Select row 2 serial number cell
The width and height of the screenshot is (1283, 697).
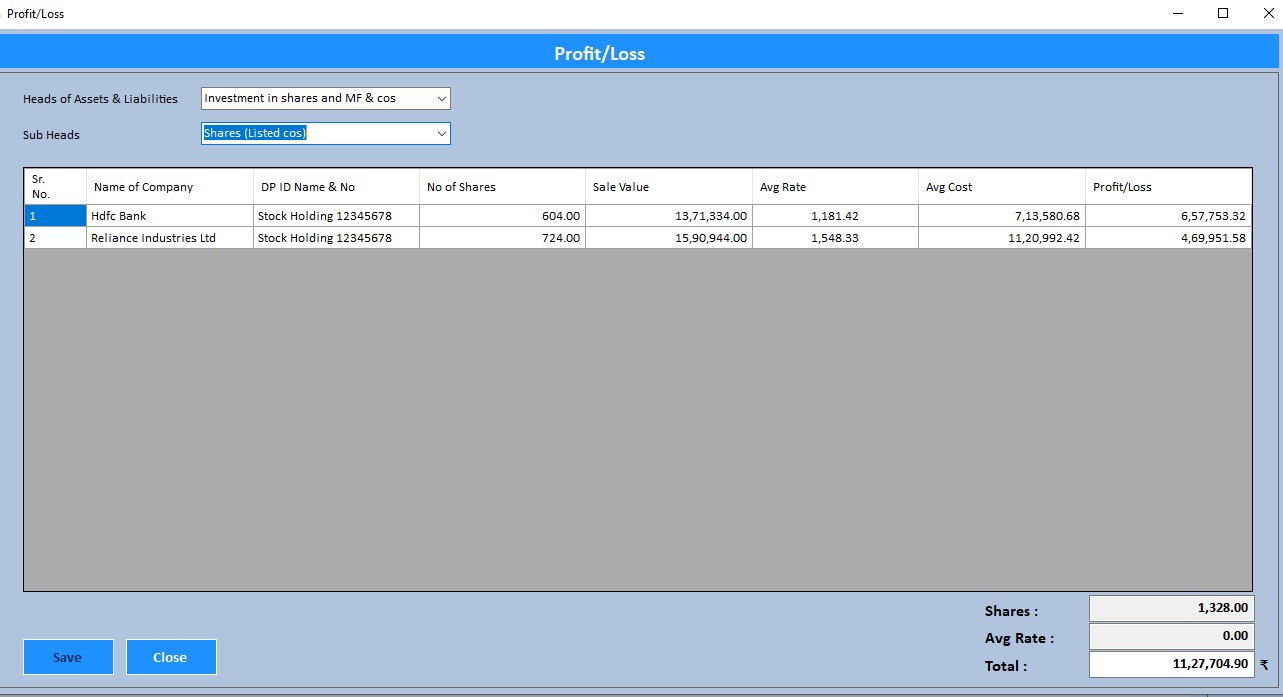click(55, 238)
